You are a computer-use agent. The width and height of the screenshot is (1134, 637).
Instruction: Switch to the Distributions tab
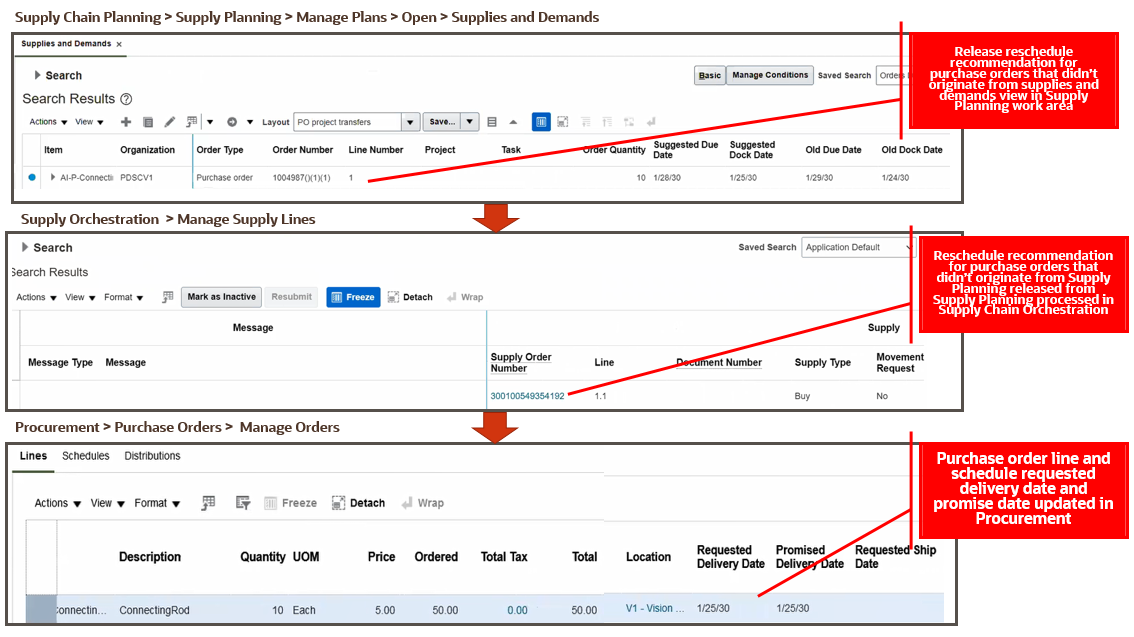[x=152, y=455]
